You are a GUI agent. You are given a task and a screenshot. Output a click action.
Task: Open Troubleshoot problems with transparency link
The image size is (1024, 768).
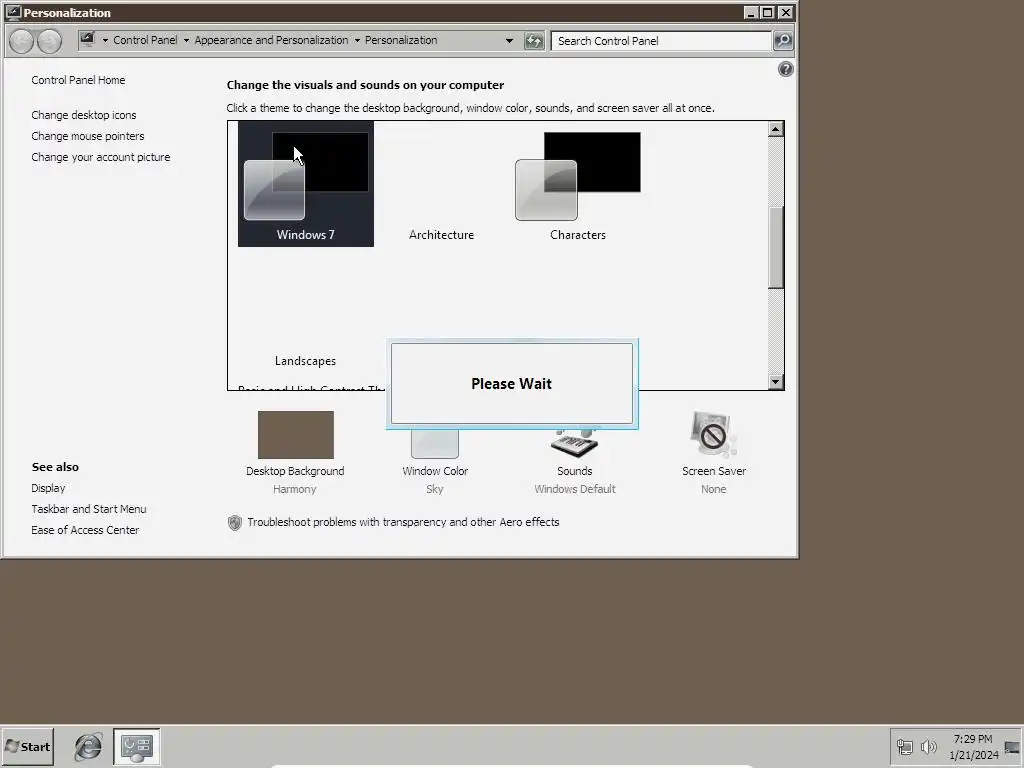click(403, 522)
